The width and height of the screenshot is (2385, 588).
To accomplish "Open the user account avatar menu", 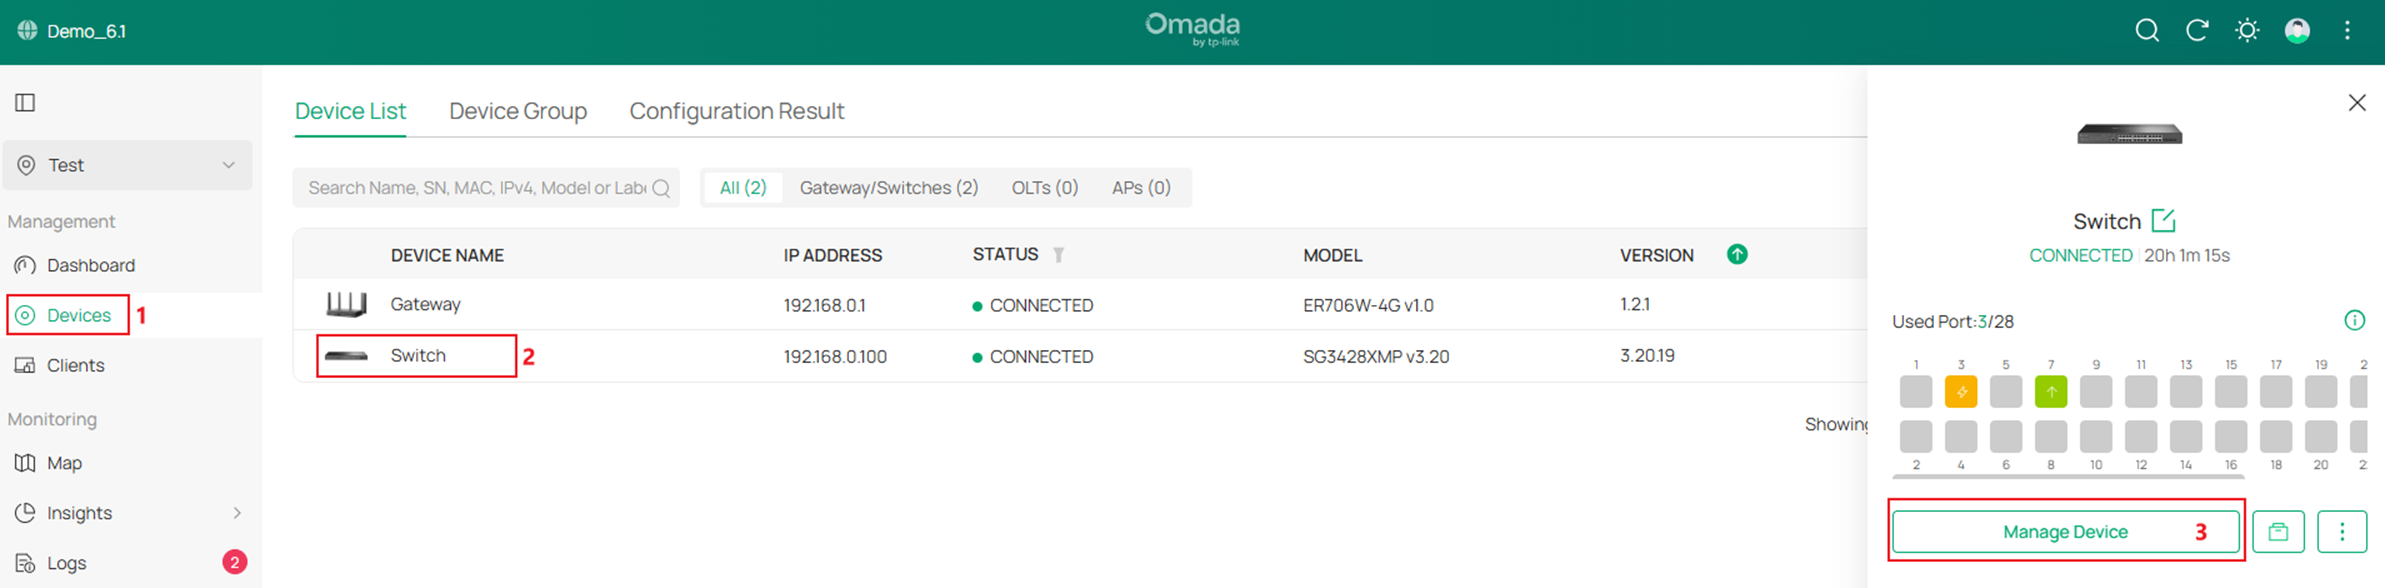I will 2297,31.
